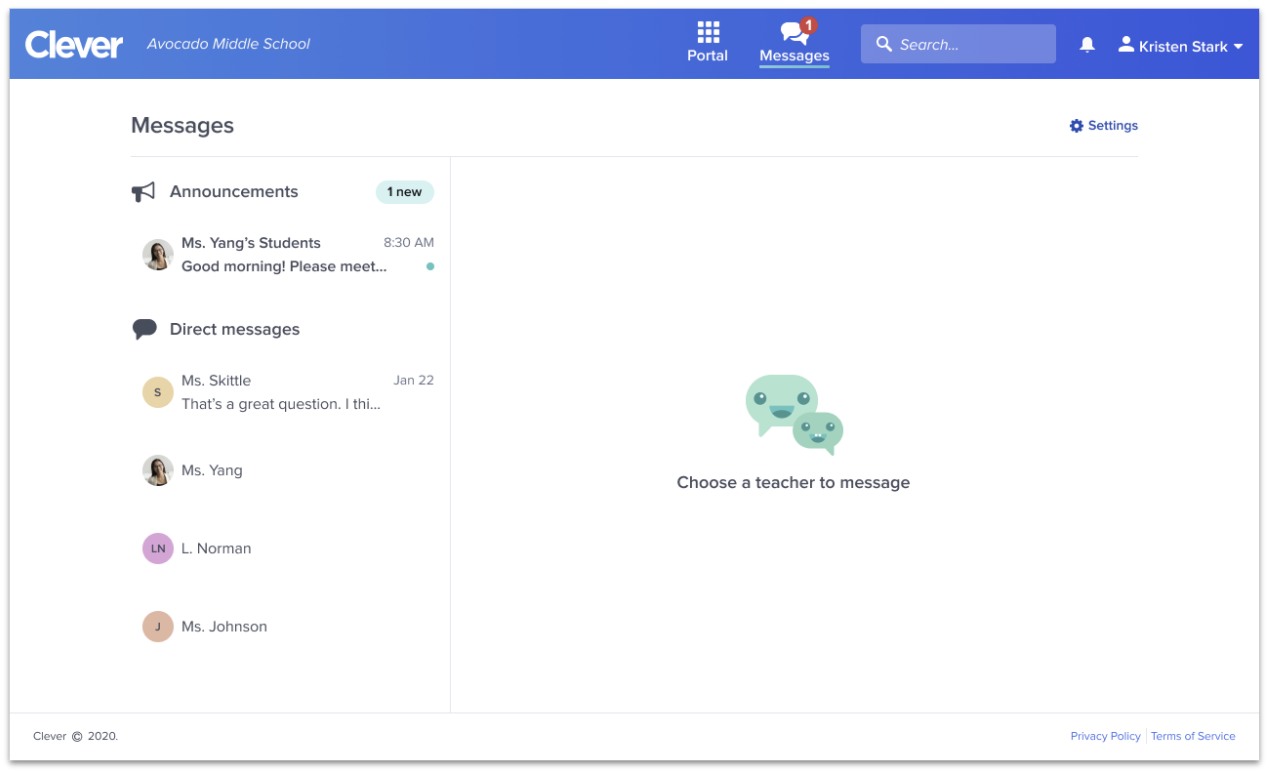The image size is (1275, 772).
Task: Click L. Norman's purple LN avatar
Action: point(158,549)
